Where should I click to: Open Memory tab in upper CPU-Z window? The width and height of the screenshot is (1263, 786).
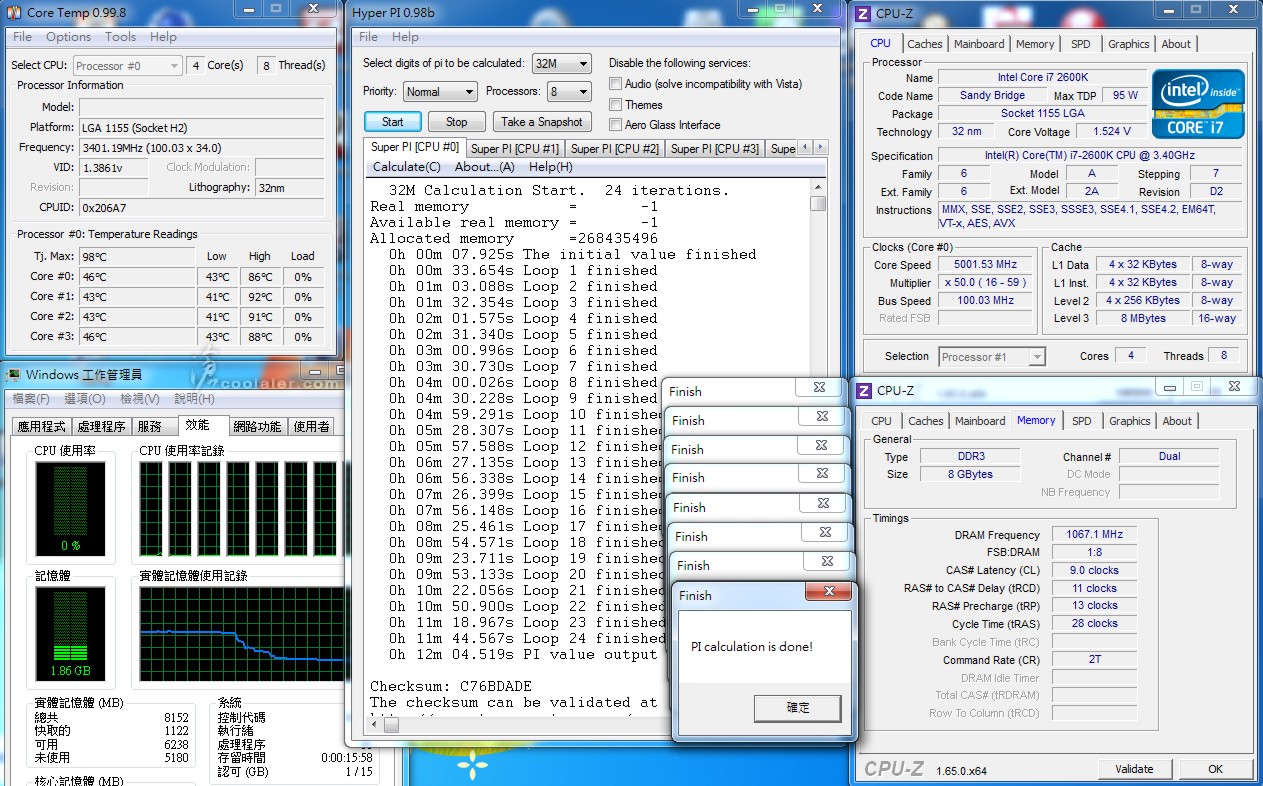tap(1035, 44)
